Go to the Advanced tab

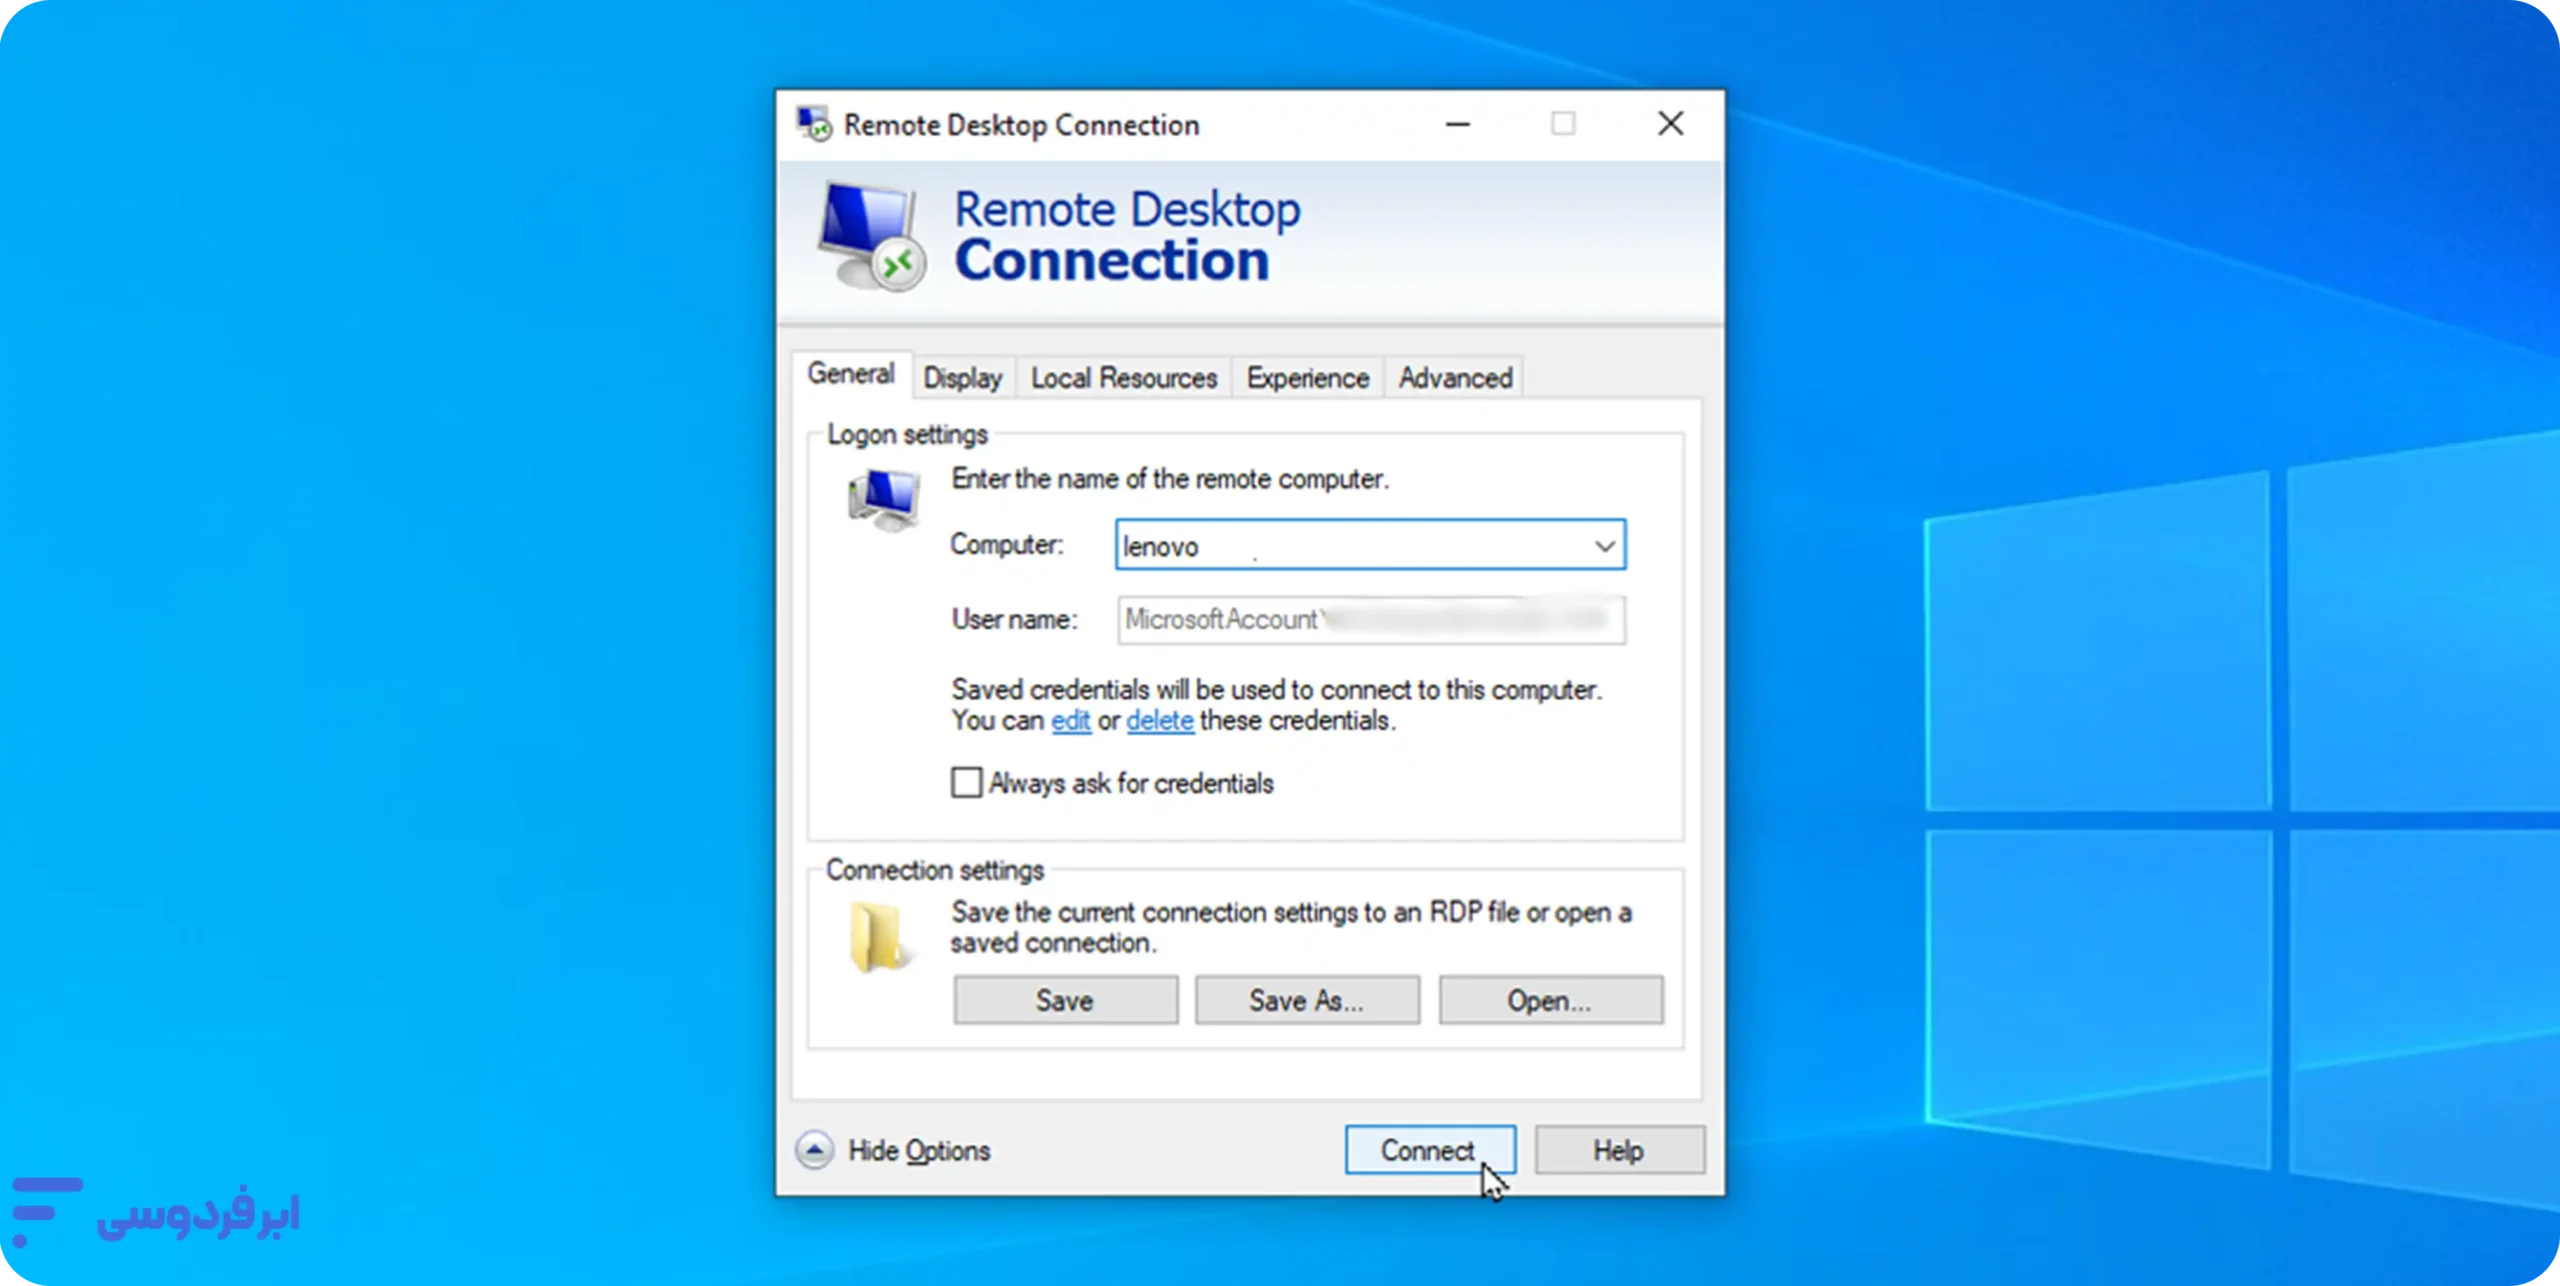(x=1455, y=378)
